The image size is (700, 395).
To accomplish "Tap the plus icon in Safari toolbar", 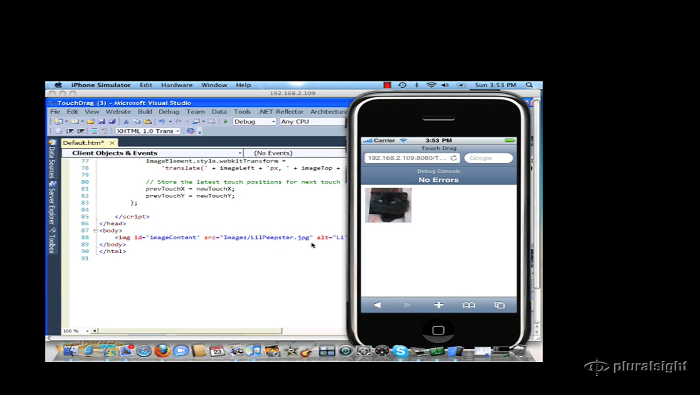I will (438, 305).
